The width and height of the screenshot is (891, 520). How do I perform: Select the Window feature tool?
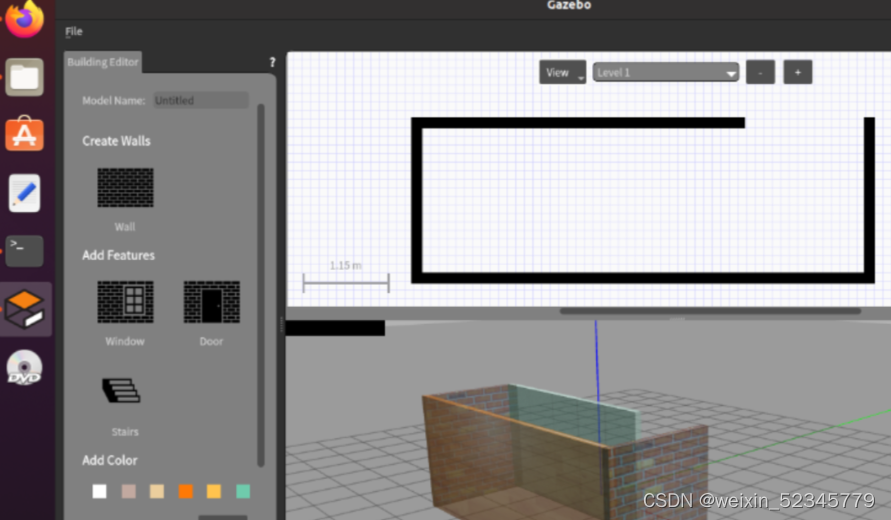125,302
